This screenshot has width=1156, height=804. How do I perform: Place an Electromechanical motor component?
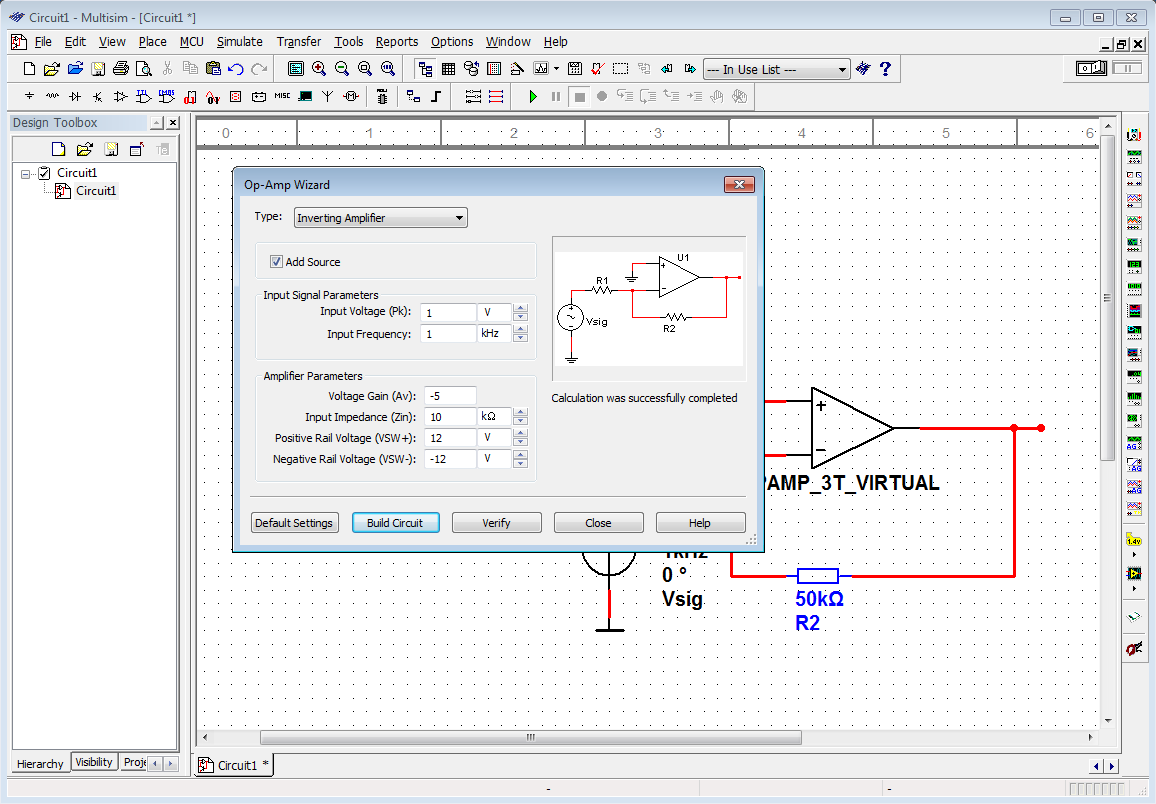pos(352,97)
